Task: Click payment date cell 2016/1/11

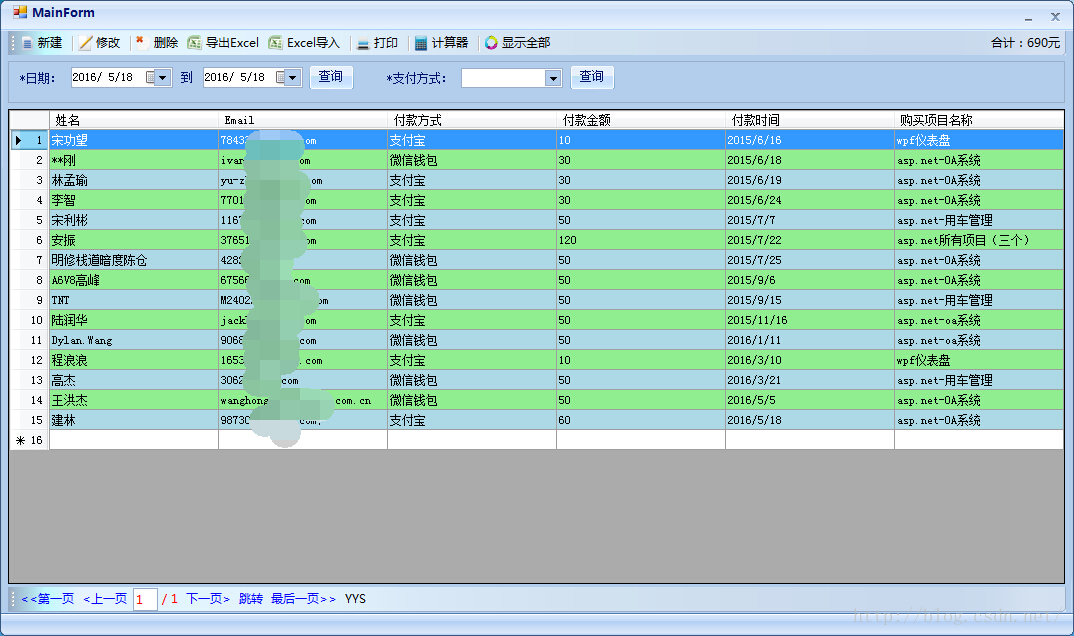Action: coord(810,340)
